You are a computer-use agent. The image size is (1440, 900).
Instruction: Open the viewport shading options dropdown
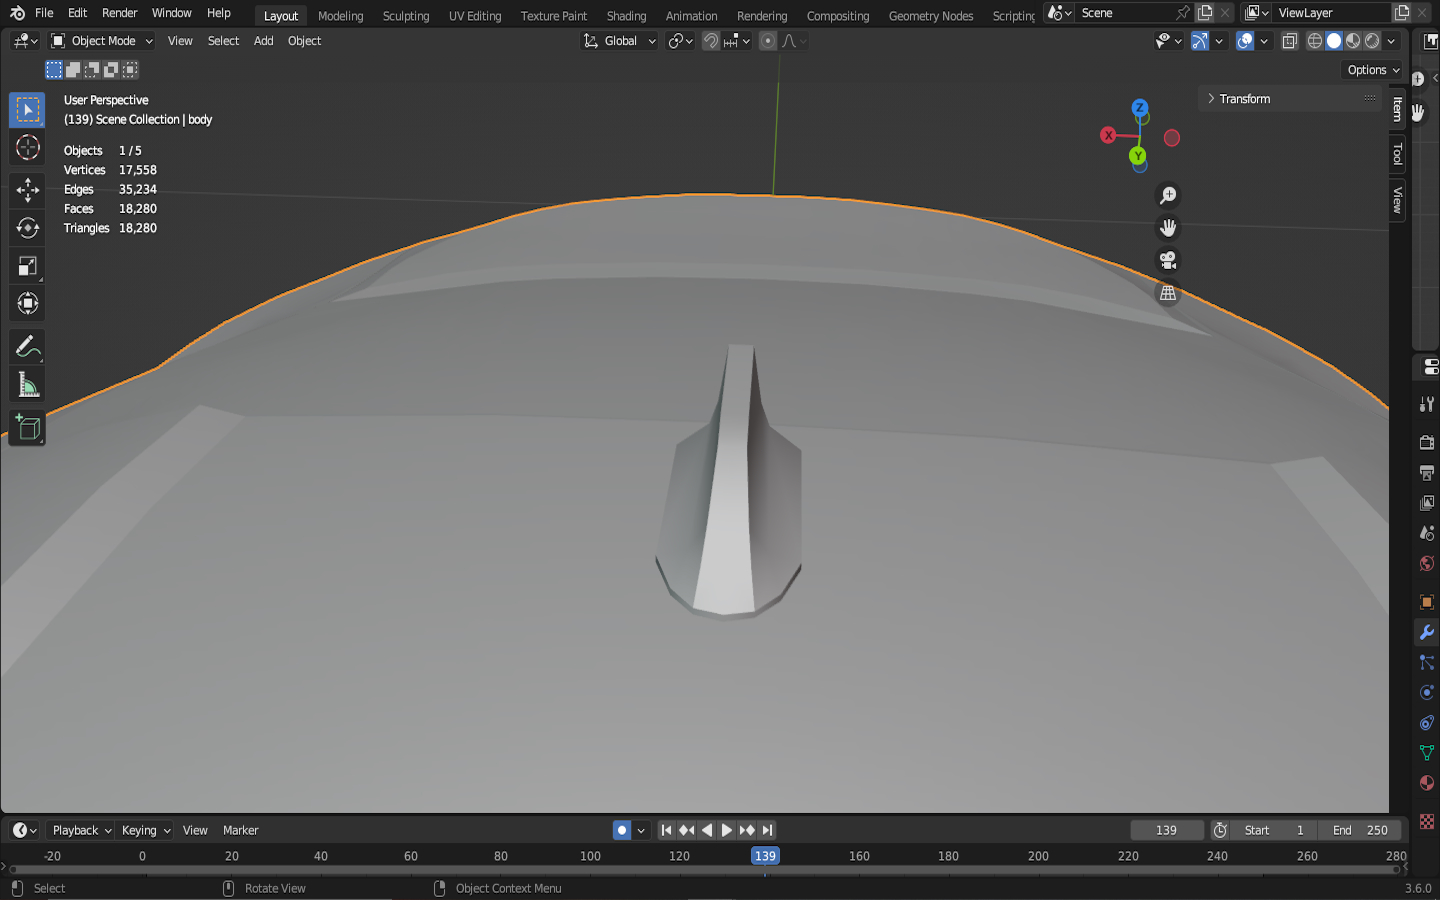1392,41
